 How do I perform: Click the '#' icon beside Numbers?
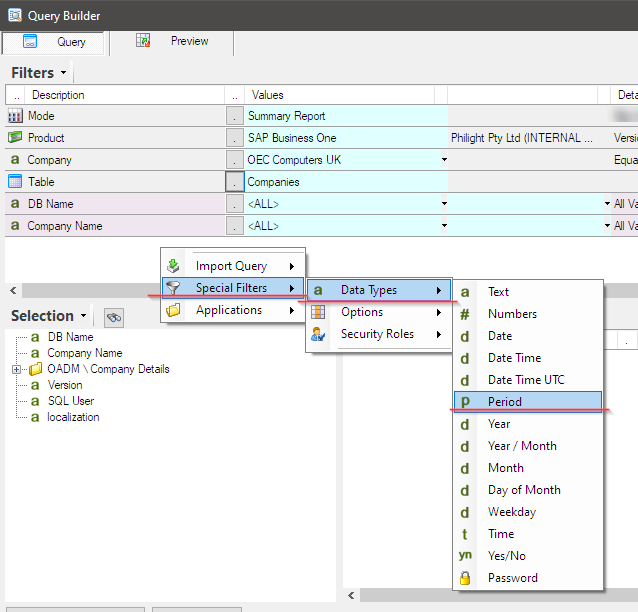[x=465, y=314]
